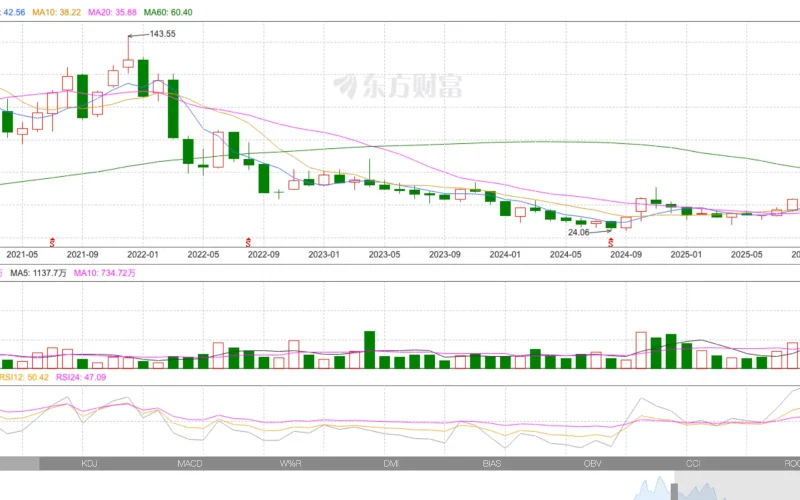This screenshot has height=500, width=800.
Task: Click the tallest green volume bar
Action: point(369,350)
